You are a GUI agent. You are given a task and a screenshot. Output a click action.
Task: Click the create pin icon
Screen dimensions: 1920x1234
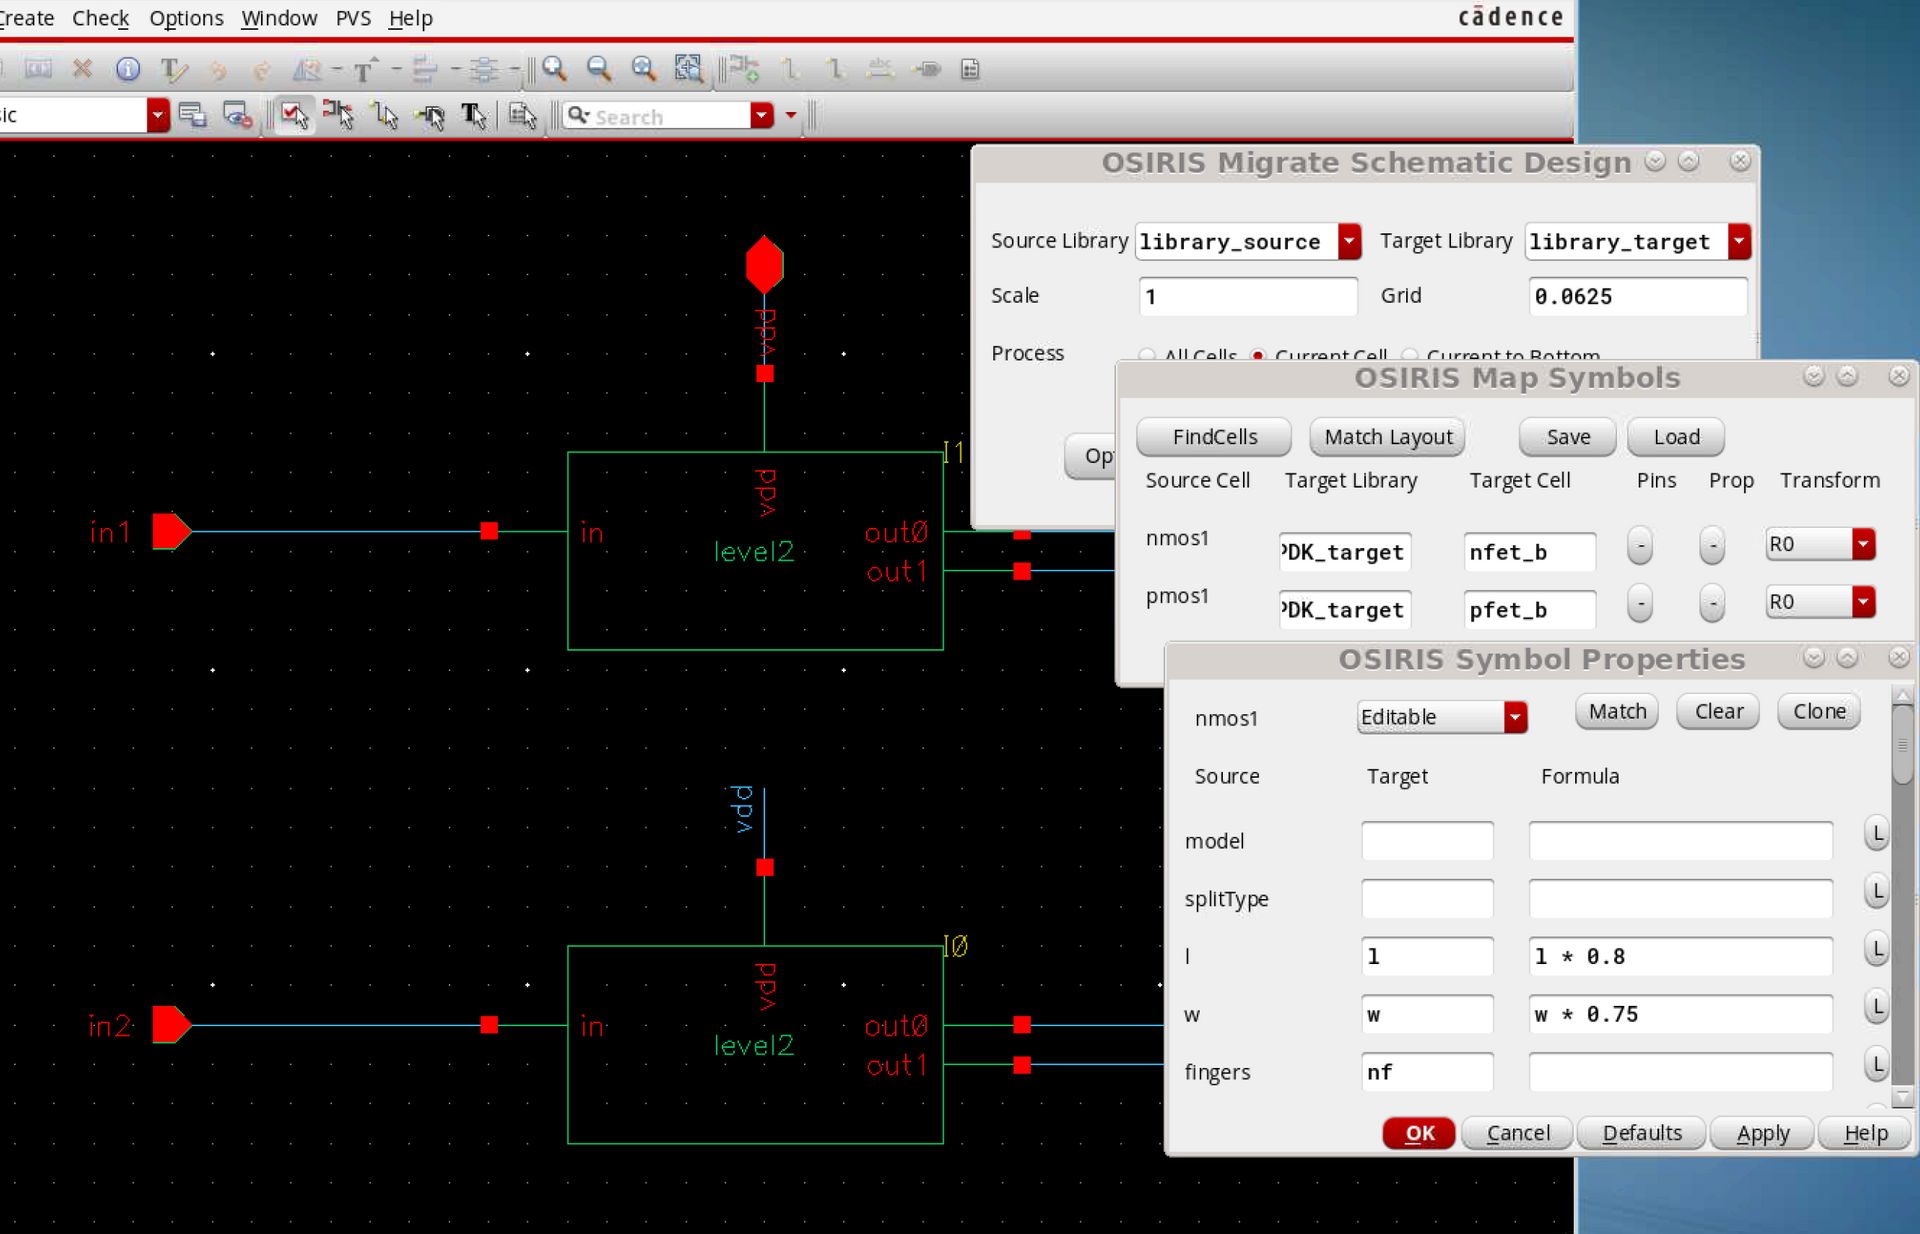click(927, 69)
